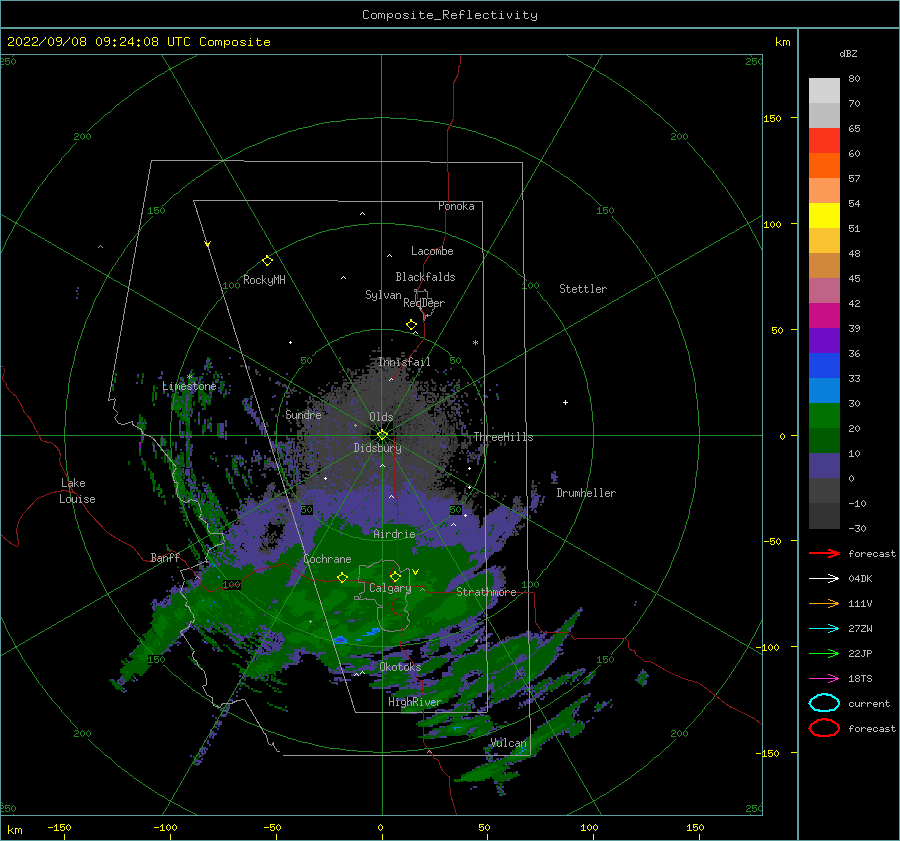Viewport: 900px width, 841px height.
Task: Click the cyan current ellipse legend icon
Action: point(824,703)
